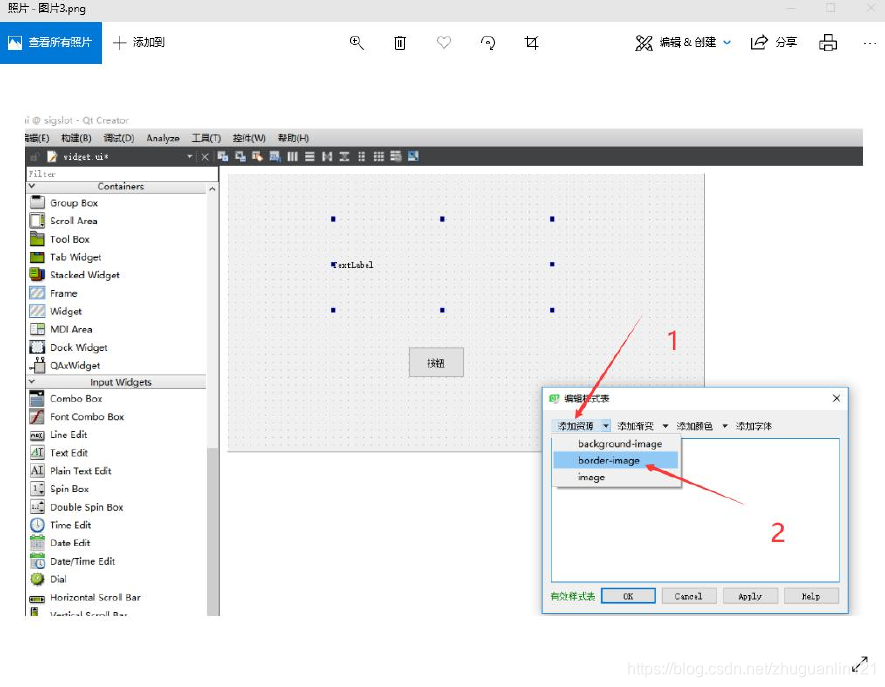885x687 pixels.
Task: Select Frame widget
Action: (63, 293)
